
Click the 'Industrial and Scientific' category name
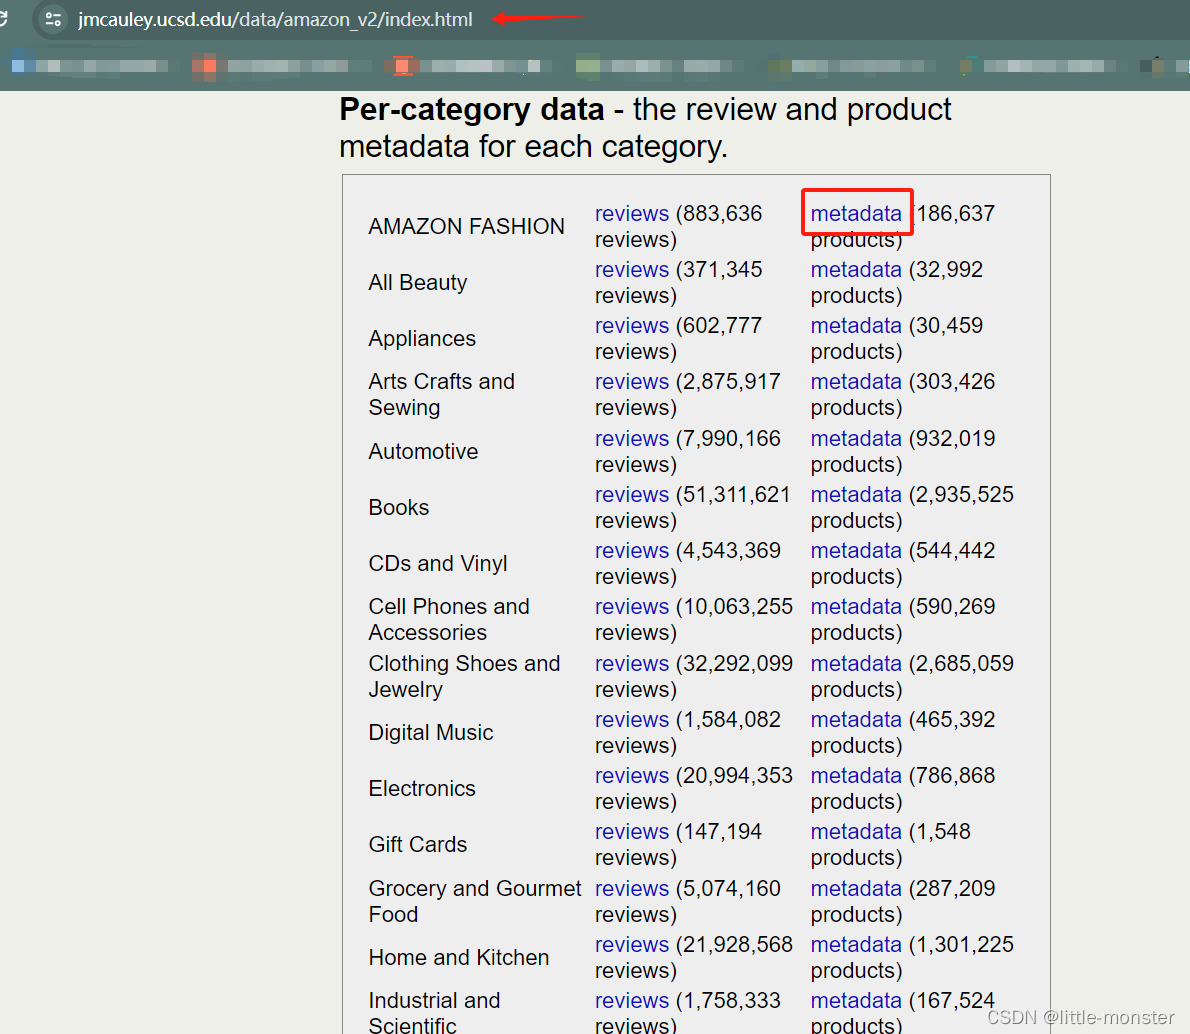tap(434, 1014)
